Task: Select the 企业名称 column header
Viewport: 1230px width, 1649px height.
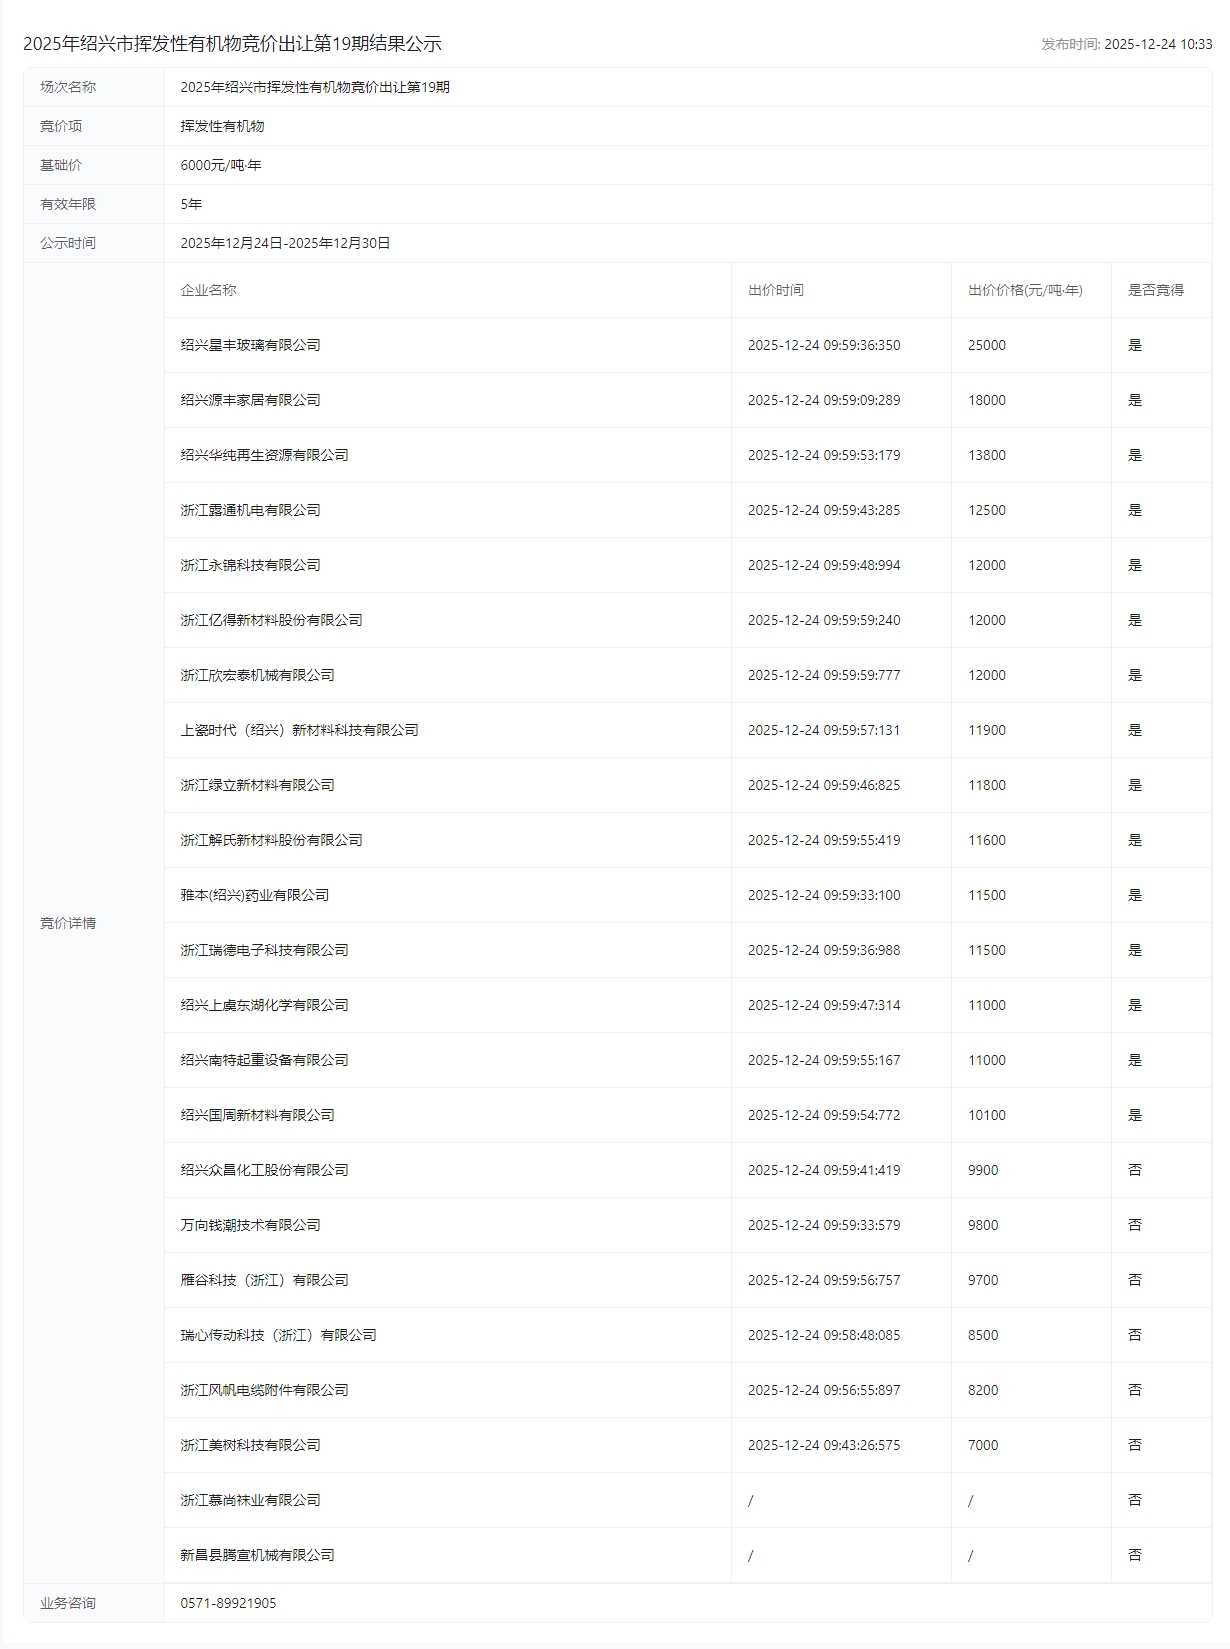Action: click(208, 290)
